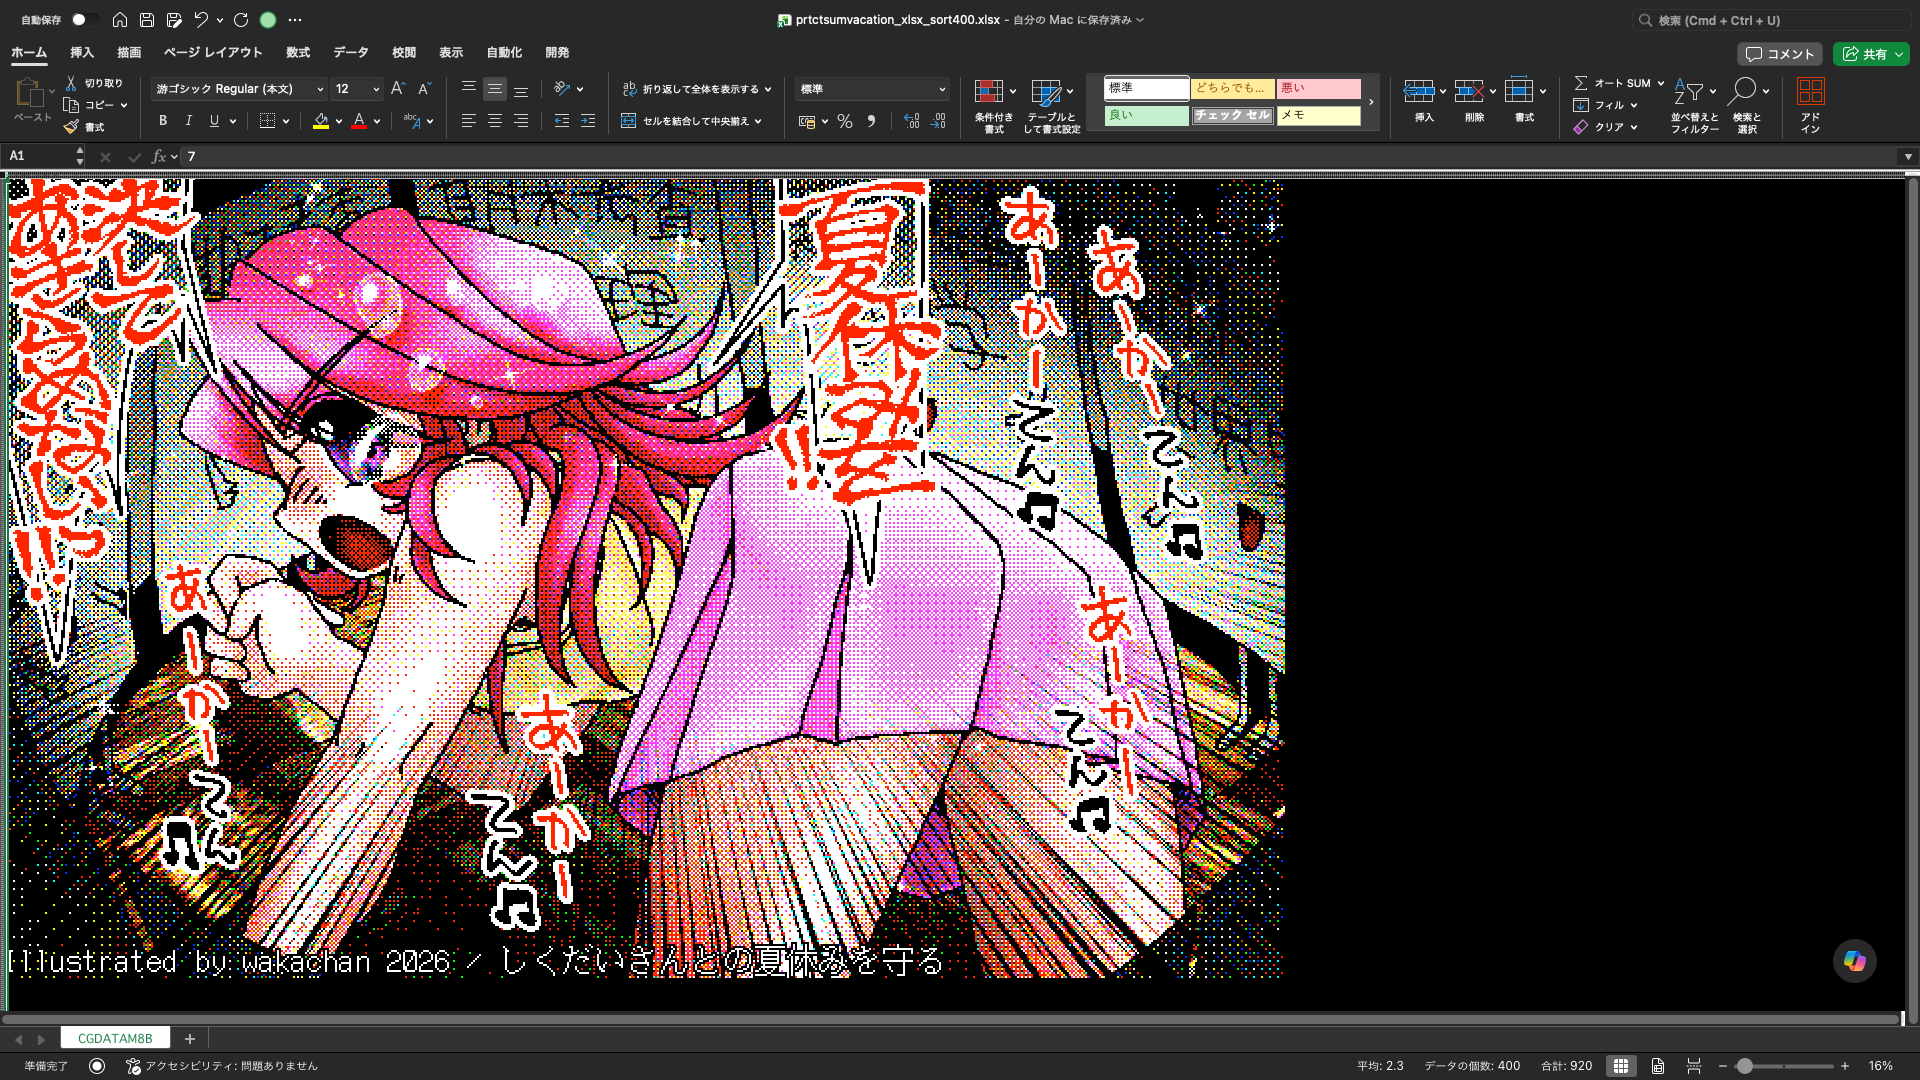Open the number format dropdown showing 標準

click(x=942, y=89)
